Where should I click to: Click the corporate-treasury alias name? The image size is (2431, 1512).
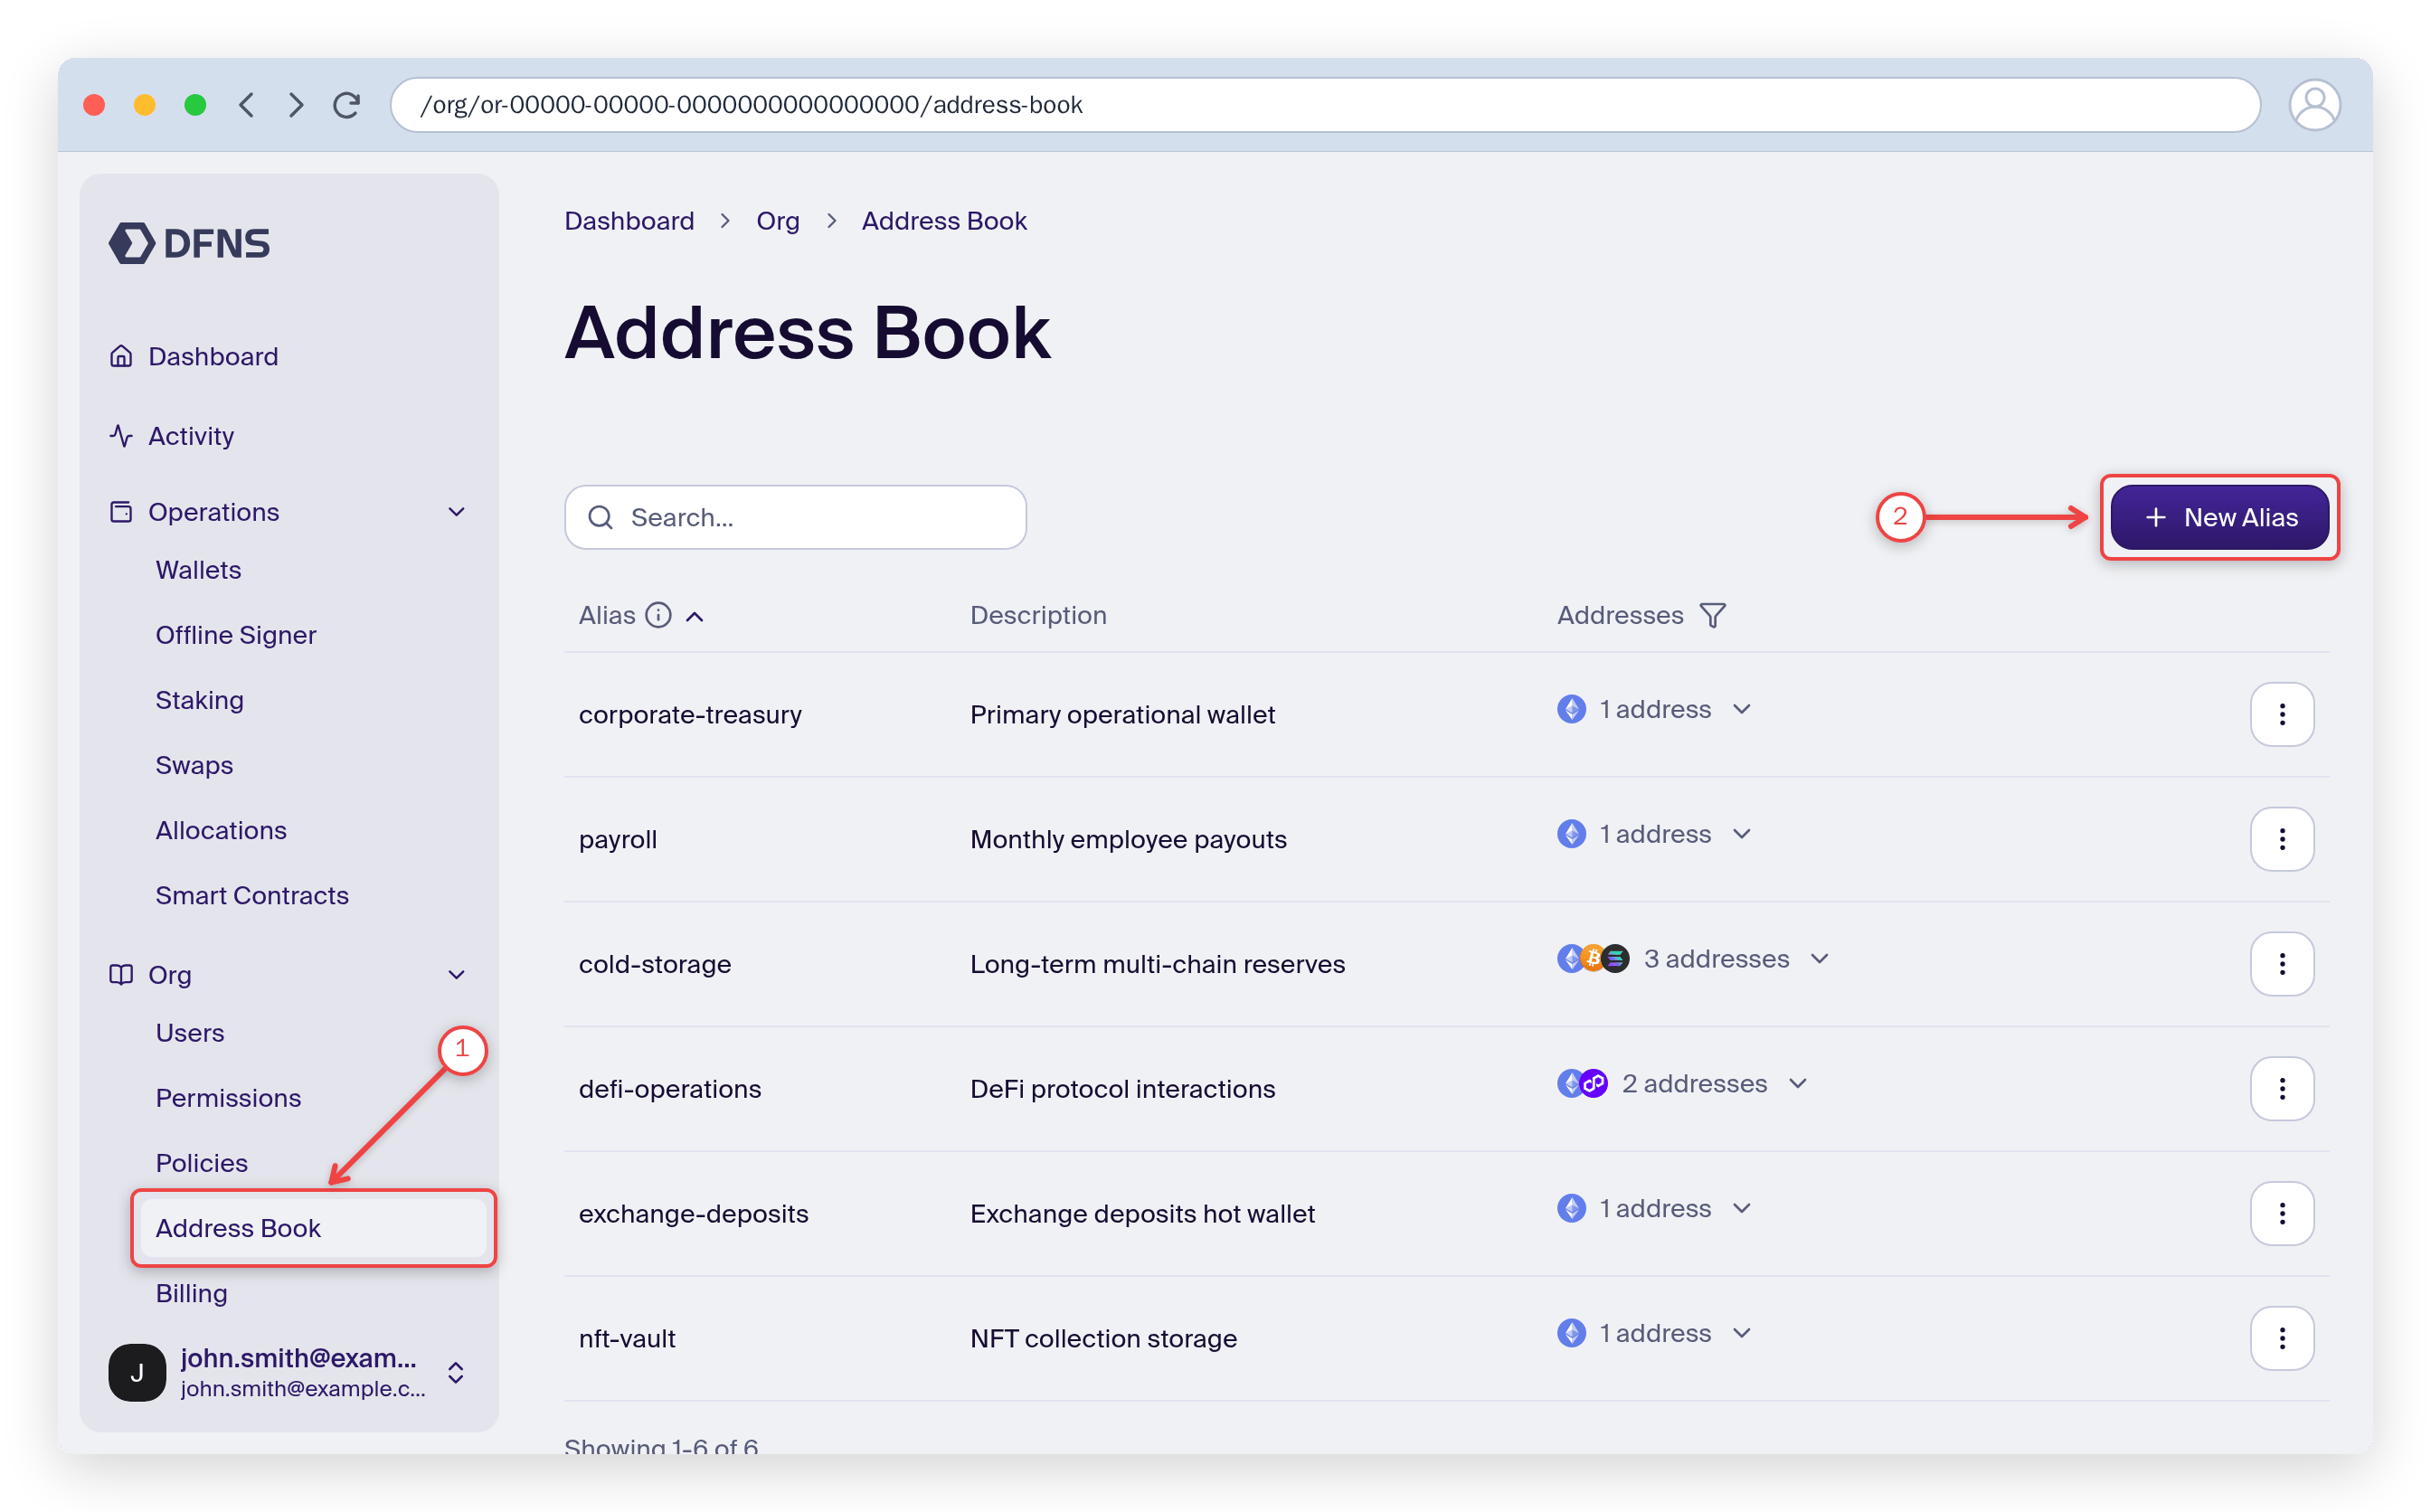[x=690, y=714]
